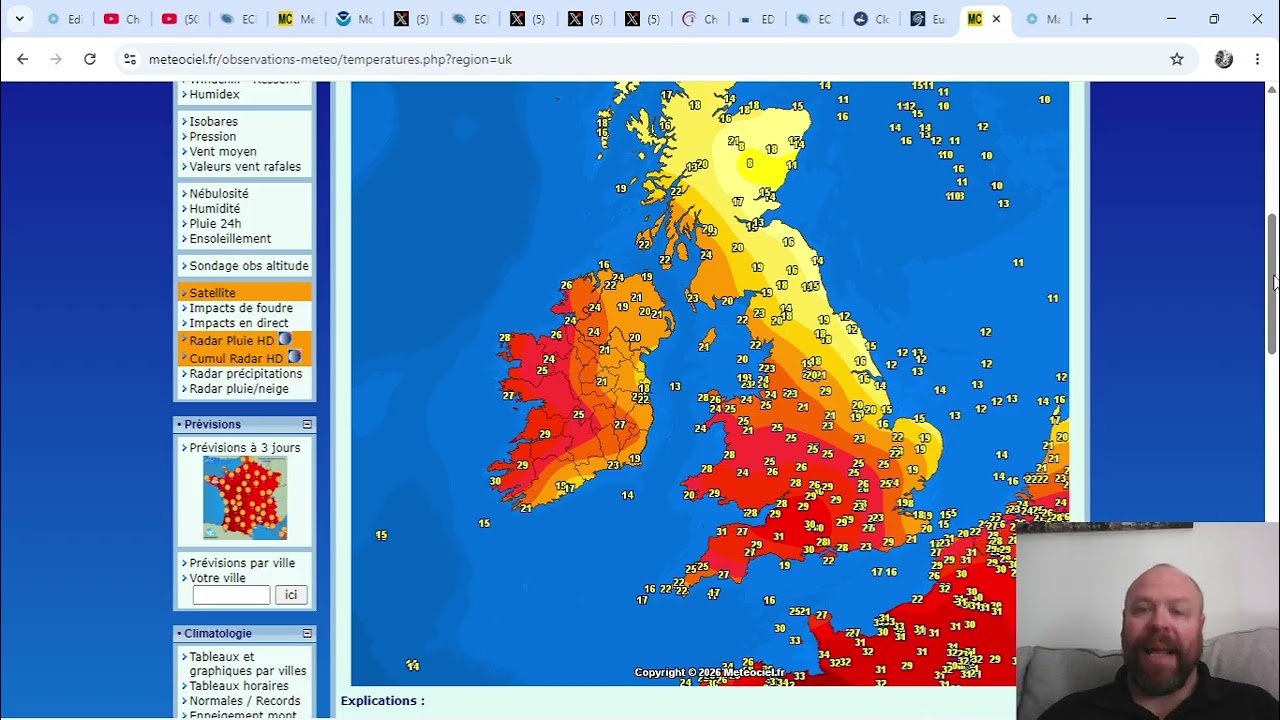The width and height of the screenshot is (1280, 720).
Task: Click the Prévisions panel header
Action: coord(245,424)
